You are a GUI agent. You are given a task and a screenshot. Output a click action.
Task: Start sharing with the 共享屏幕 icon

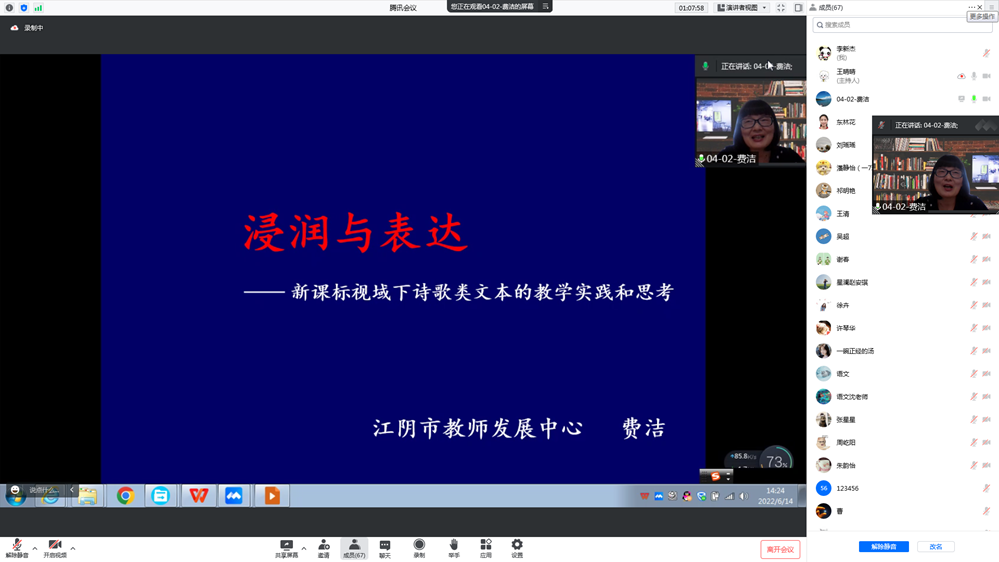click(x=286, y=545)
